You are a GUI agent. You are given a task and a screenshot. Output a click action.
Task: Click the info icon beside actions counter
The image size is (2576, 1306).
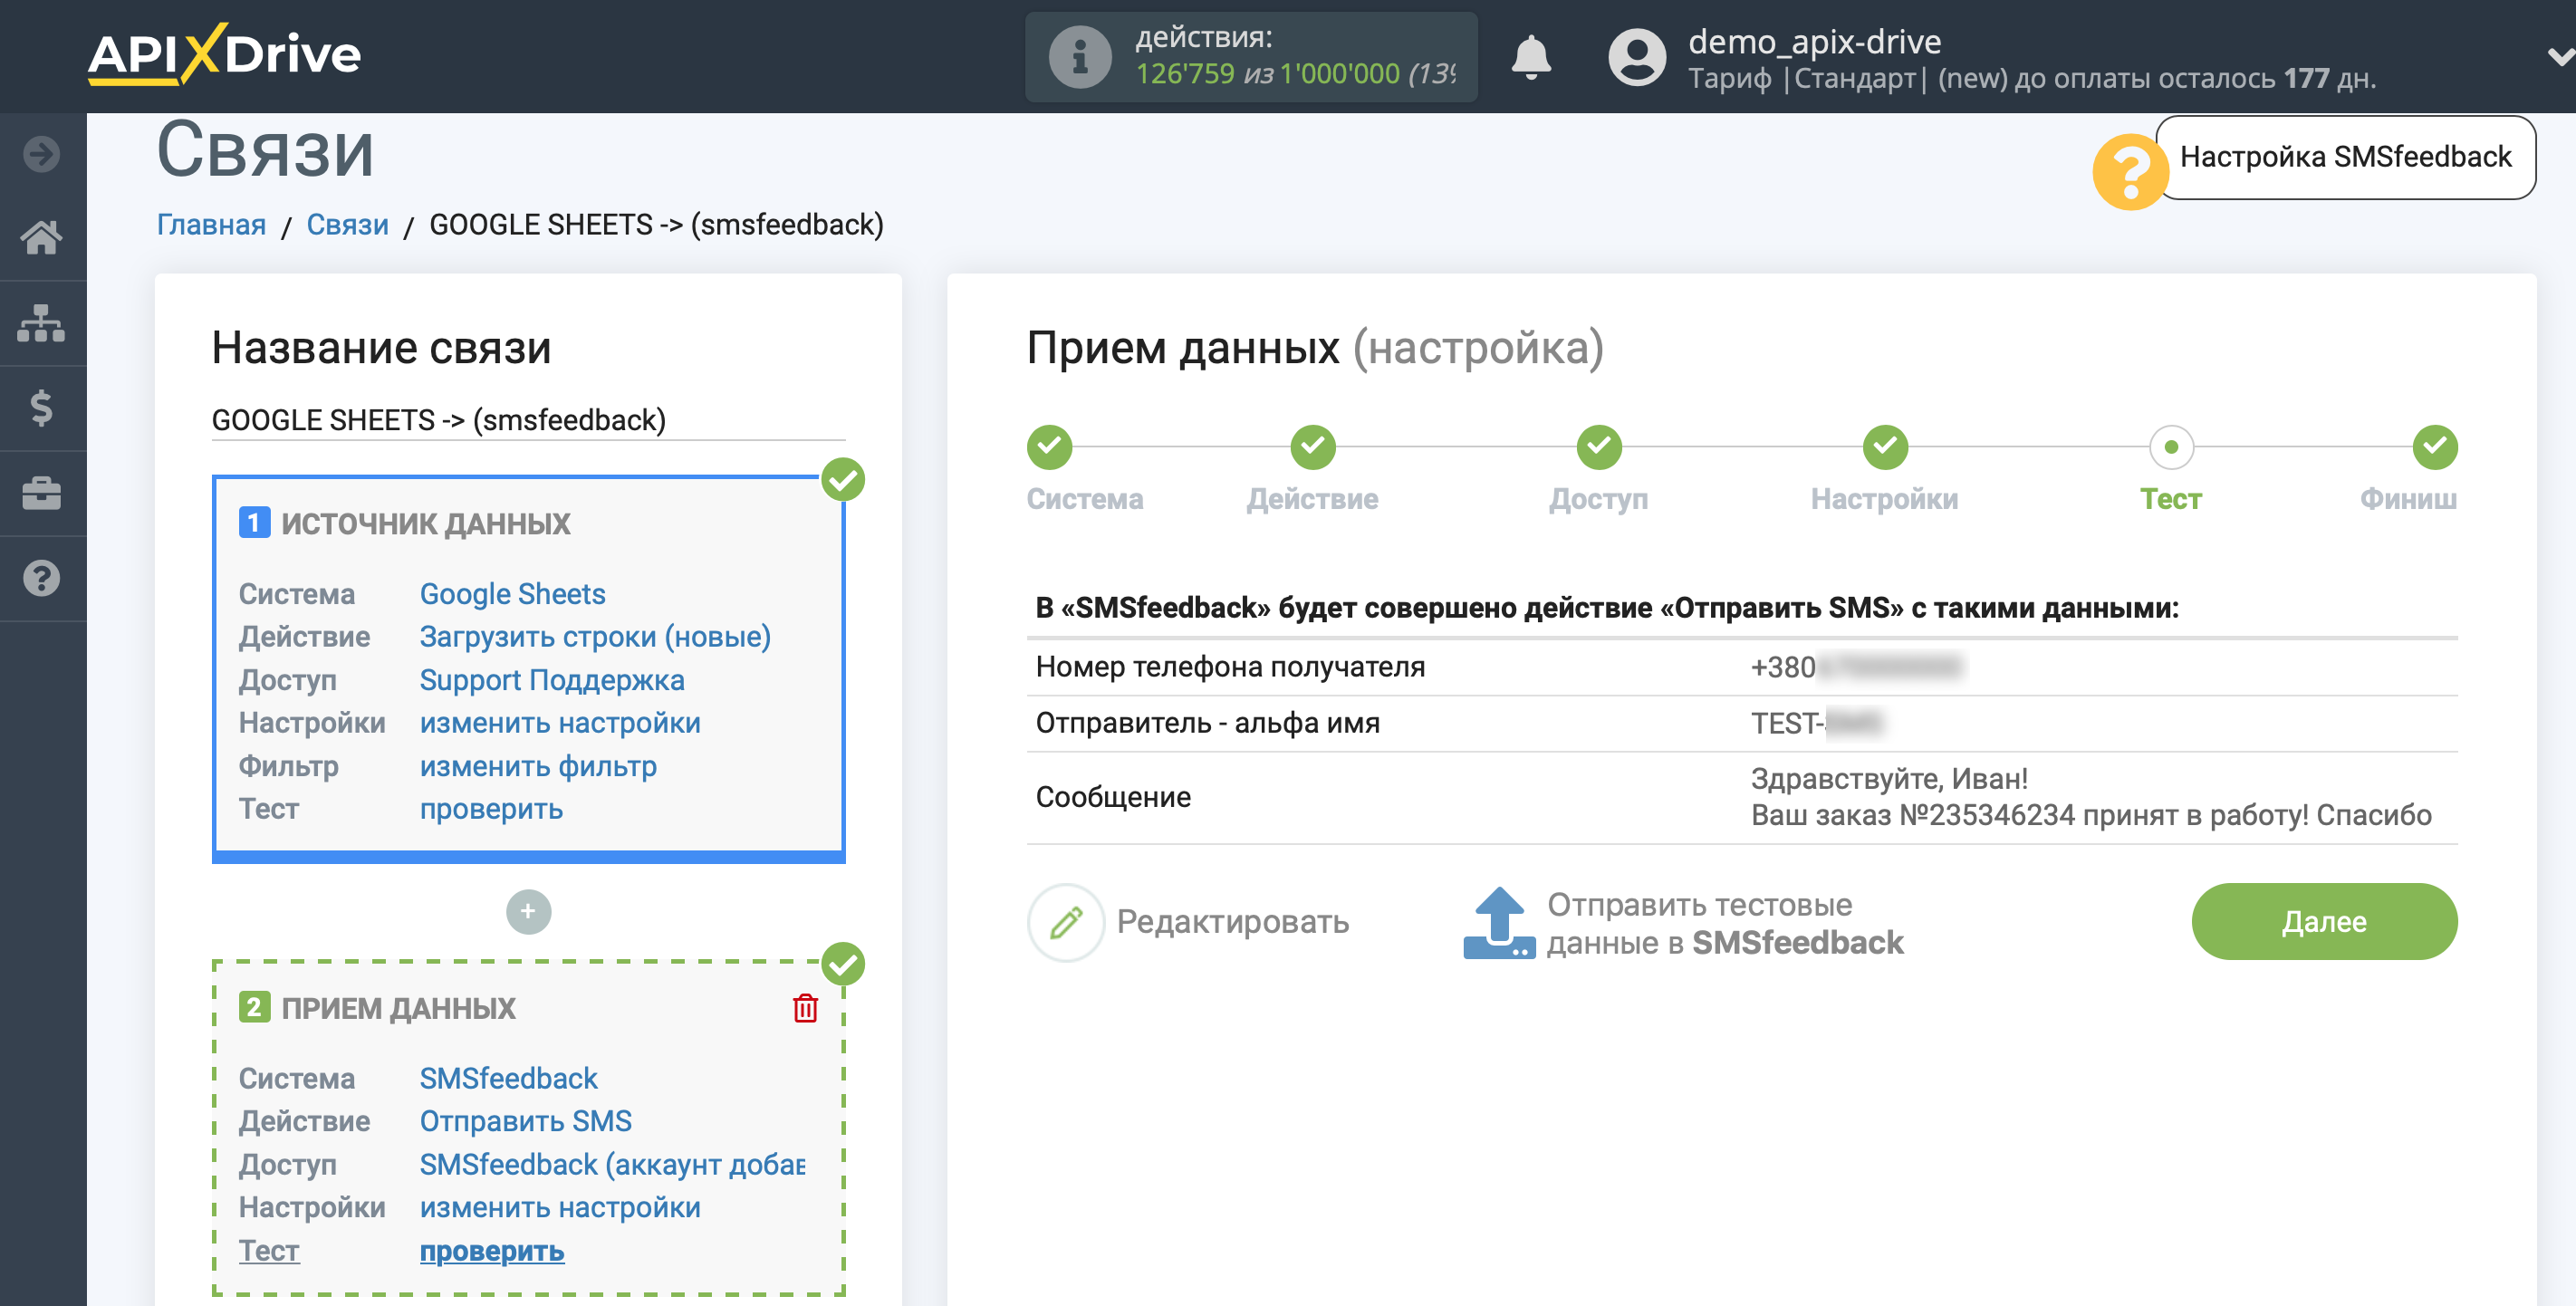1080,57
